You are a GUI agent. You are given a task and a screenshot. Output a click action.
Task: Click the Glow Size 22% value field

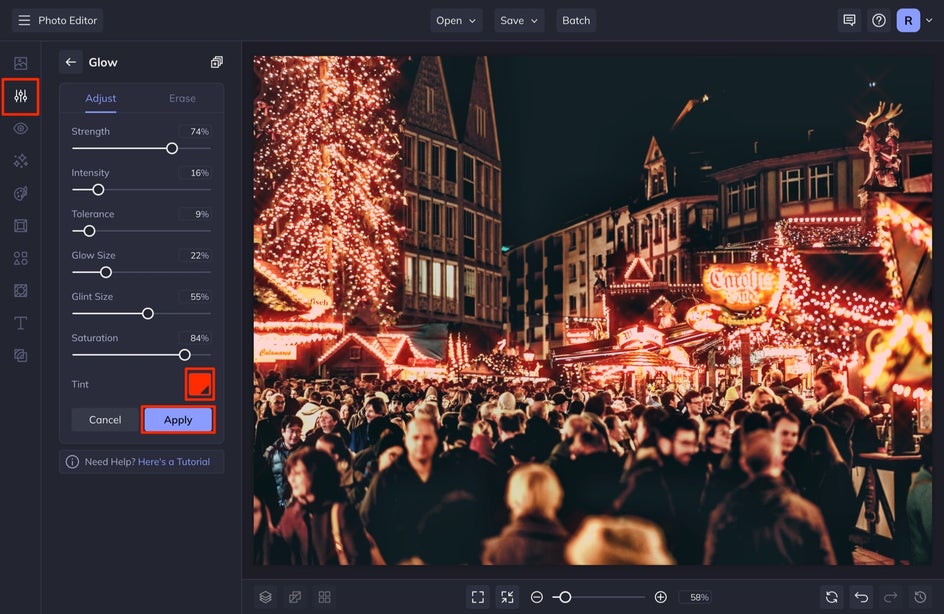point(195,255)
